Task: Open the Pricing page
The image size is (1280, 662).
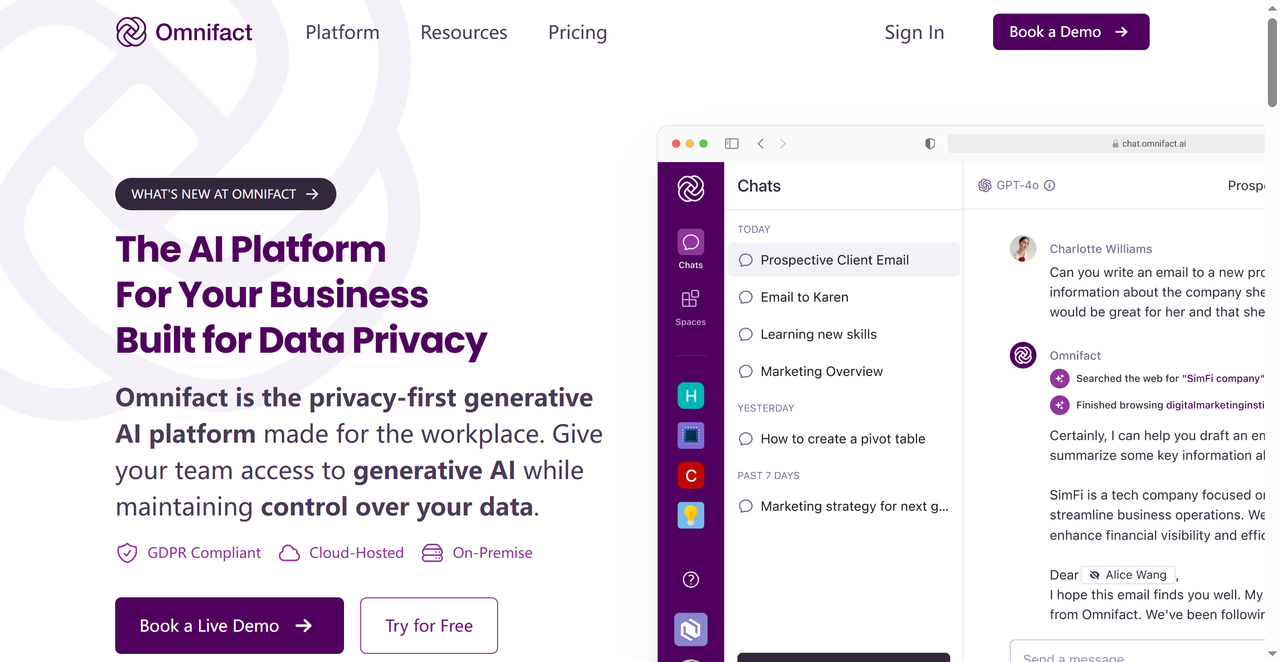Action: click(x=577, y=32)
